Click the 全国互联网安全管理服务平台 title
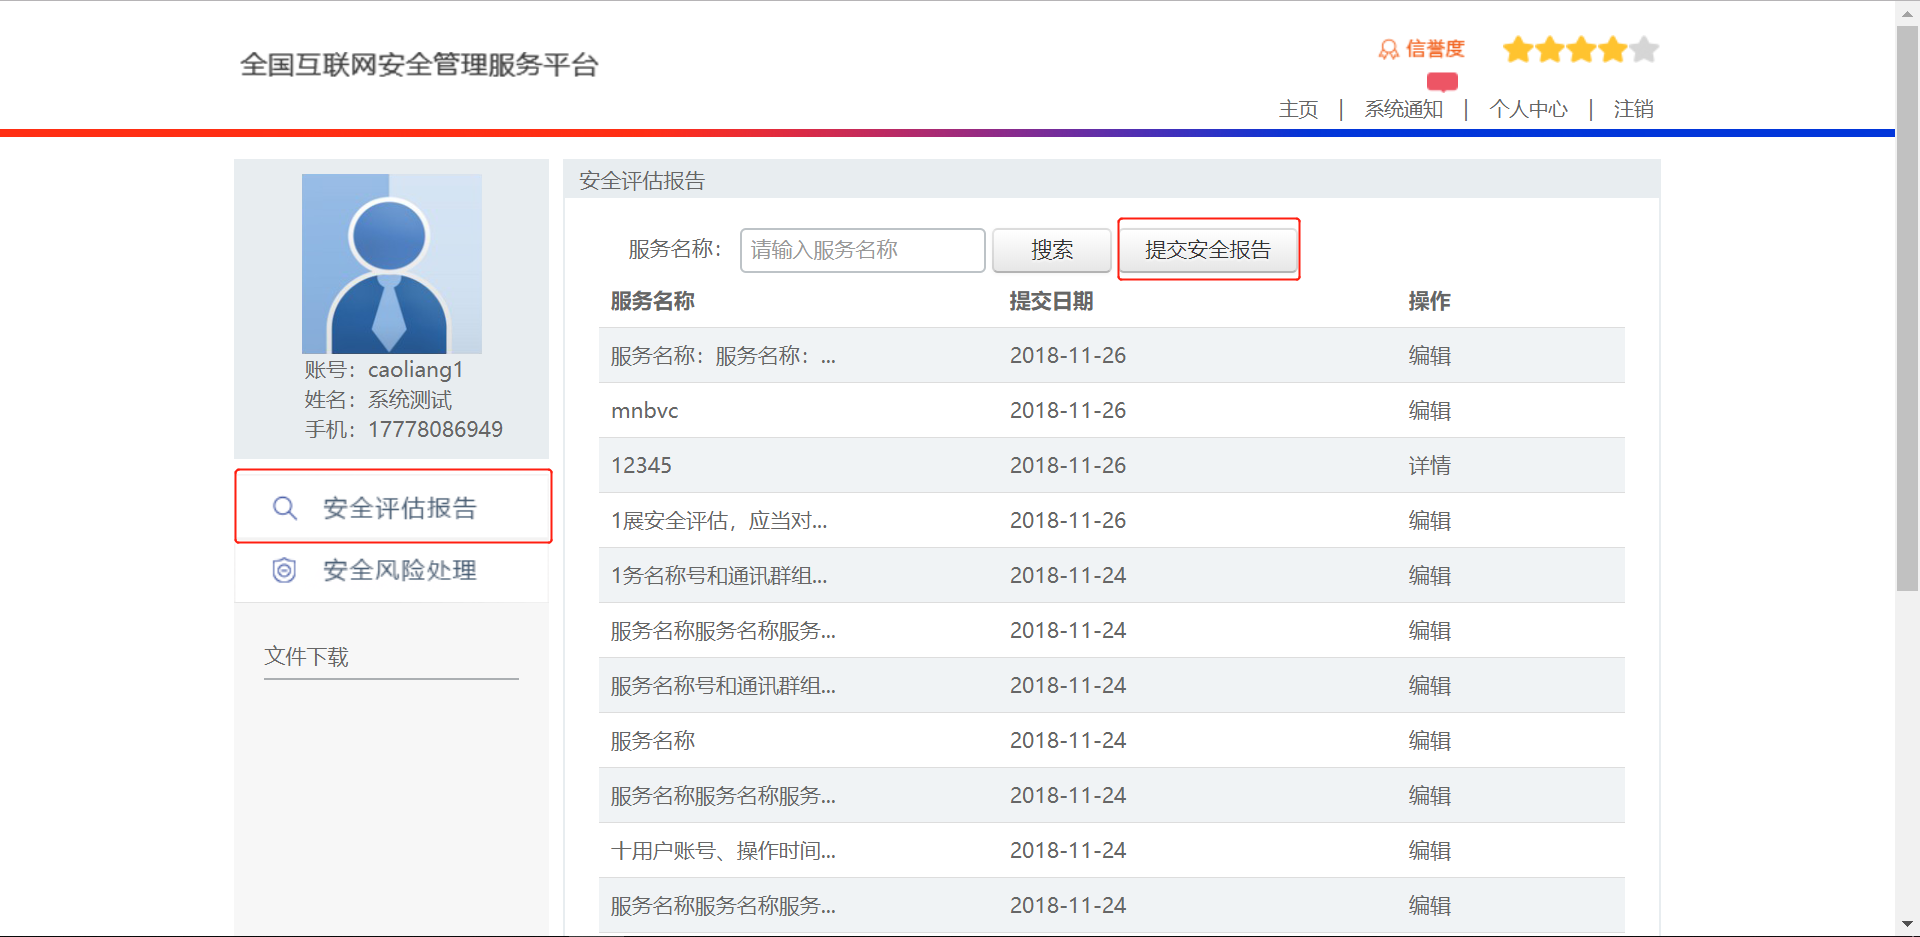The image size is (1920, 937). [419, 65]
